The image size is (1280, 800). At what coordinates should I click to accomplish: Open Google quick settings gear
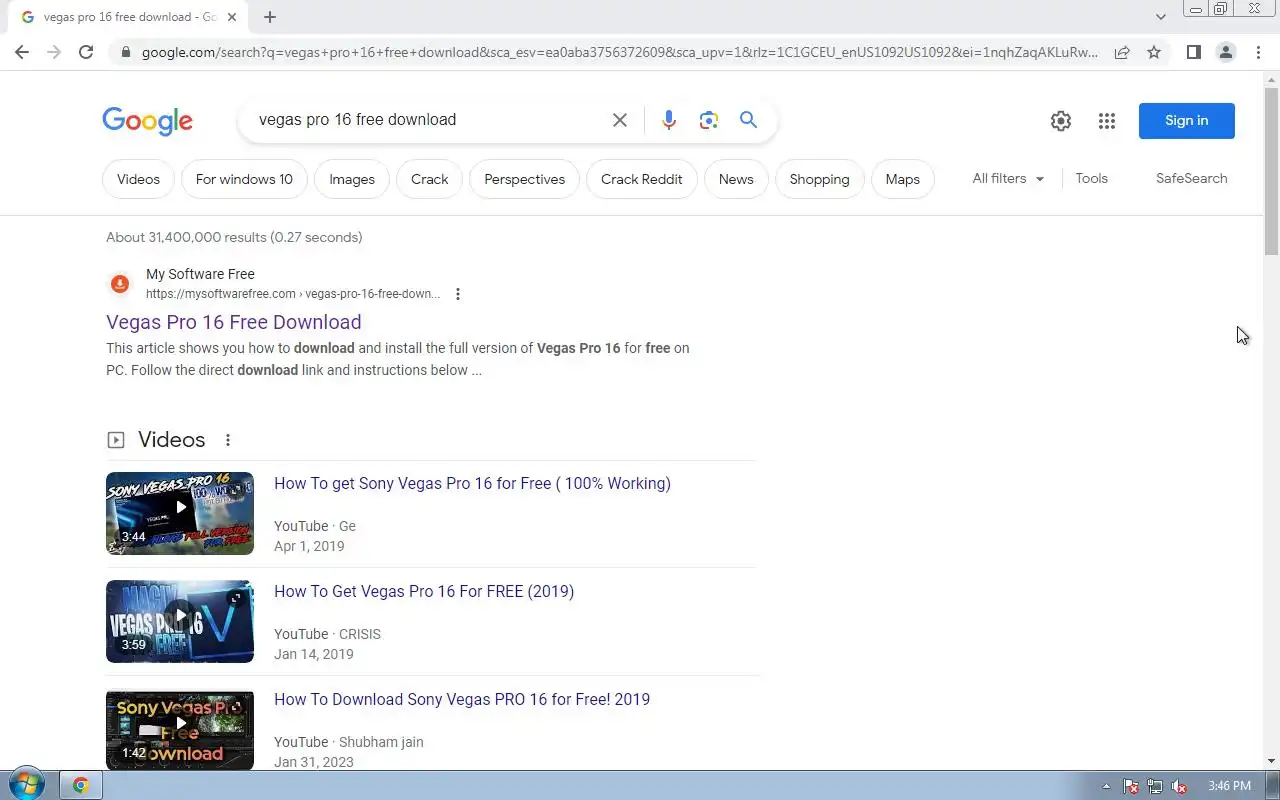pyautogui.click(x=1061, y=121)
